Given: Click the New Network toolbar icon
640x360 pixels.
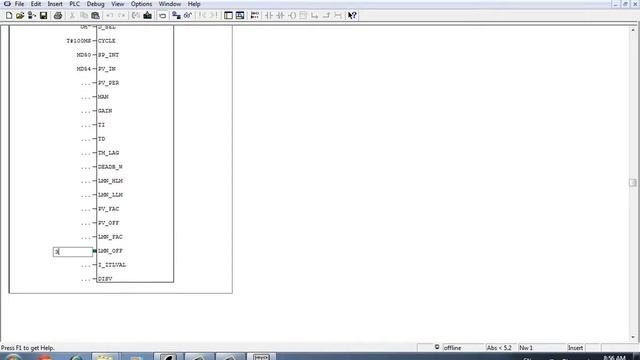Looking at the screenshot, I should pyautogui.click(x=254, y=16).
